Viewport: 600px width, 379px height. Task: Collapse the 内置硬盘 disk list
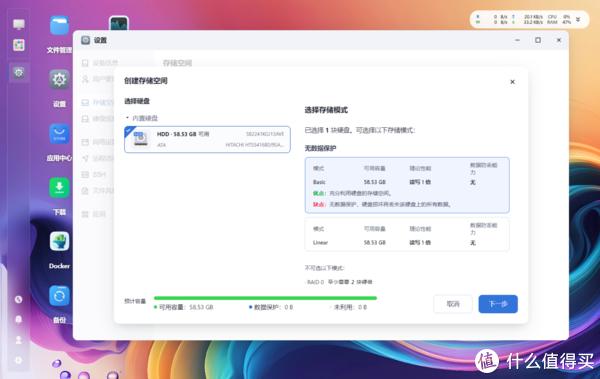pos(127,118)
